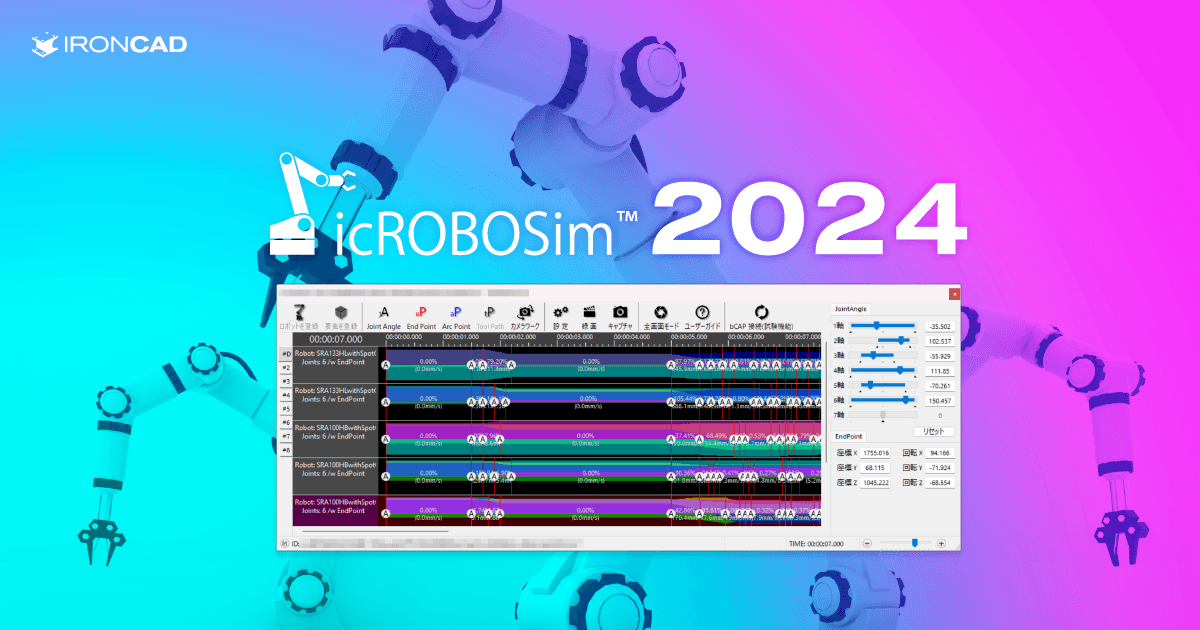
Task: Expand the #6 track row
Action: [285, 422]
